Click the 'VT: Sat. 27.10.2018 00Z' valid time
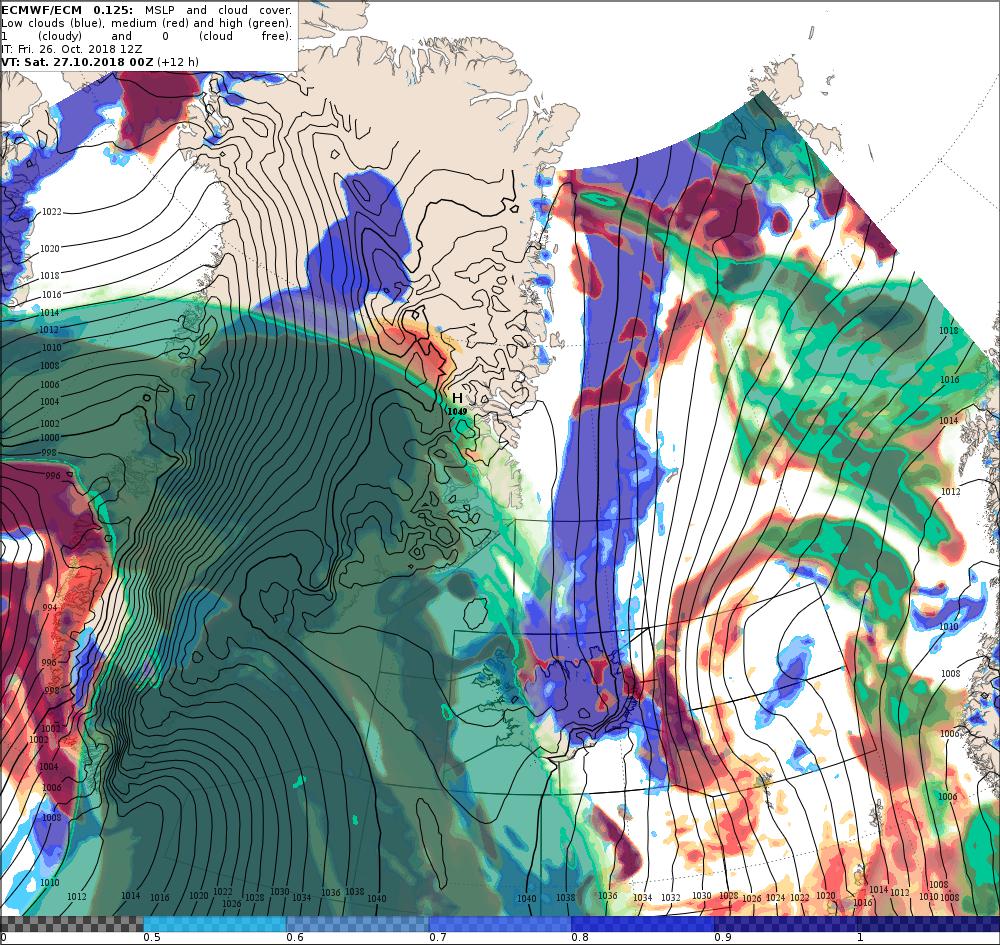1000x945 pixels. click(x=77, y=62)
